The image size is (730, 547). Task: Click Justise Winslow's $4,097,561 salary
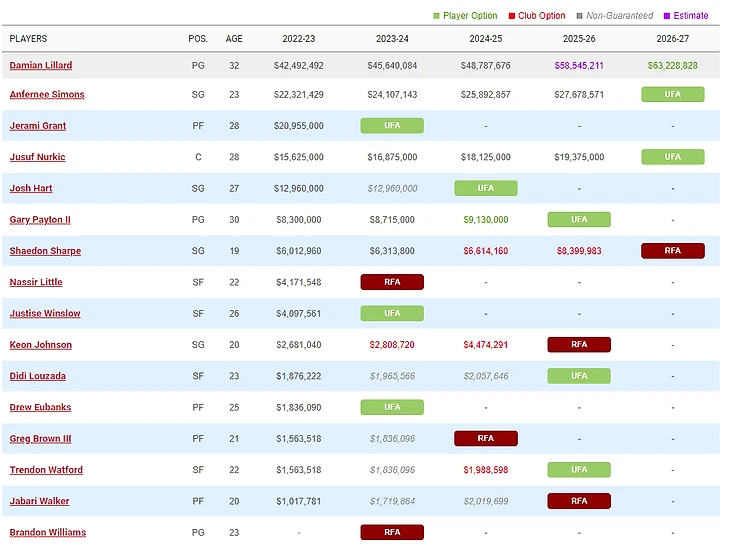pos(299,314)
